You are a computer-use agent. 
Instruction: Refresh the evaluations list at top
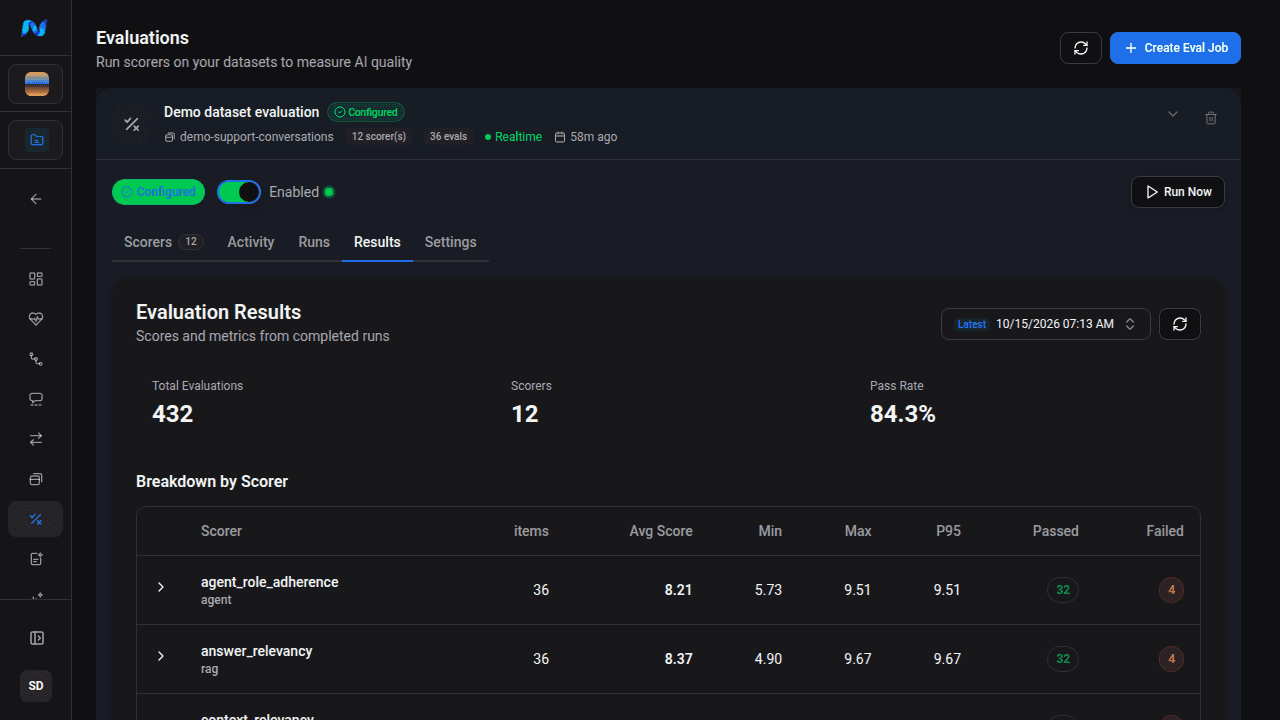1081,48
